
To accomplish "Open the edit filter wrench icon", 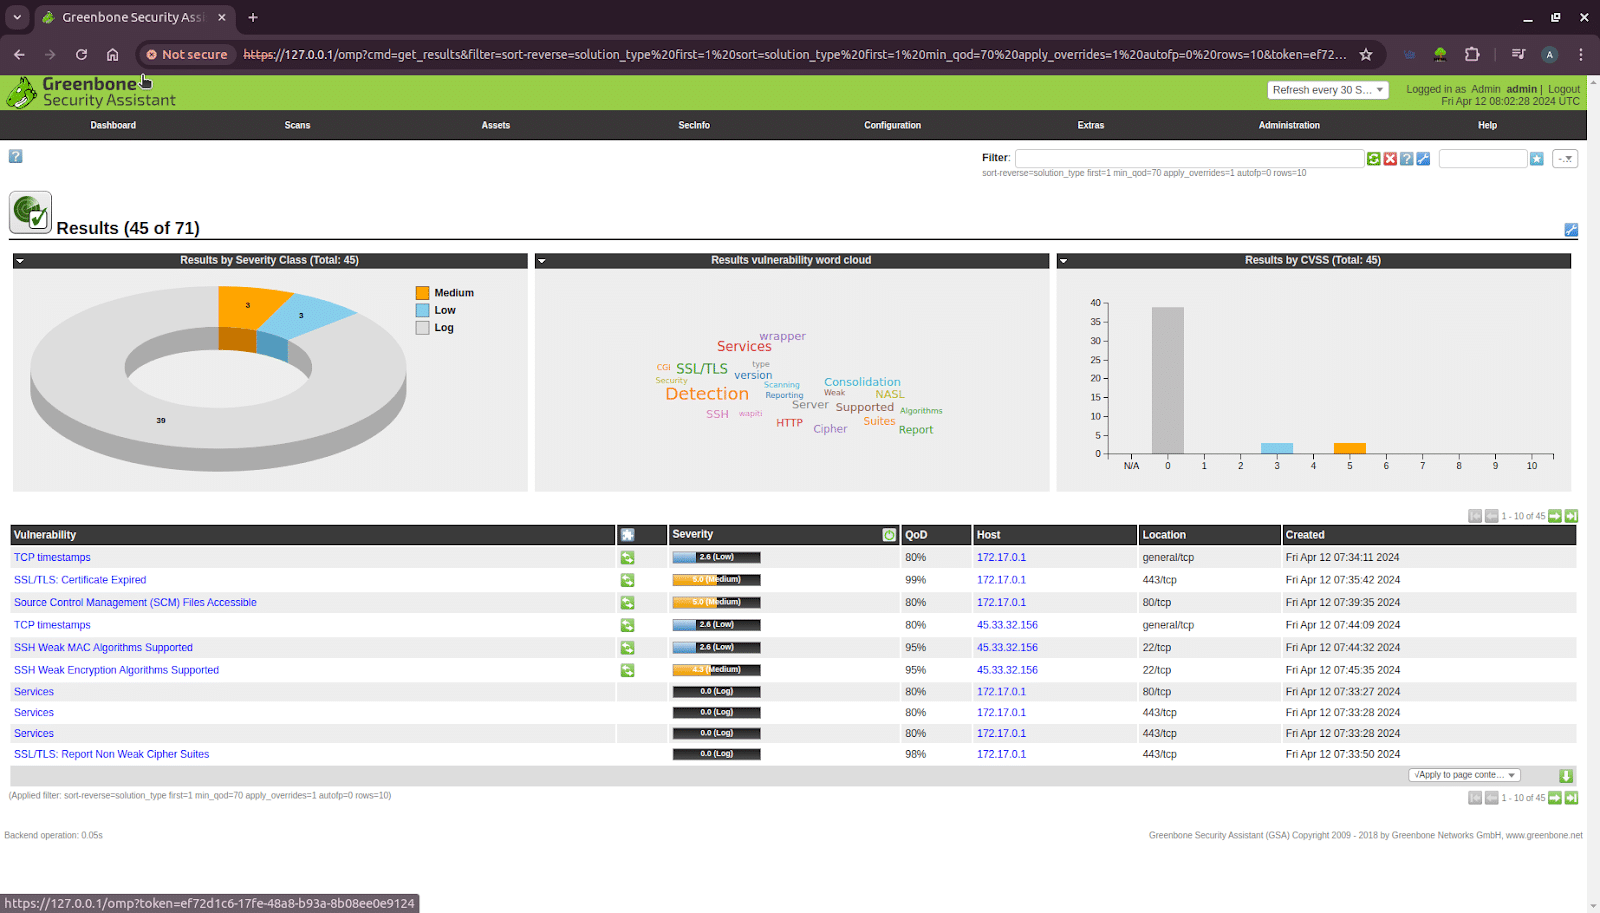I will pyautogui.click(x=1423, y=159).
